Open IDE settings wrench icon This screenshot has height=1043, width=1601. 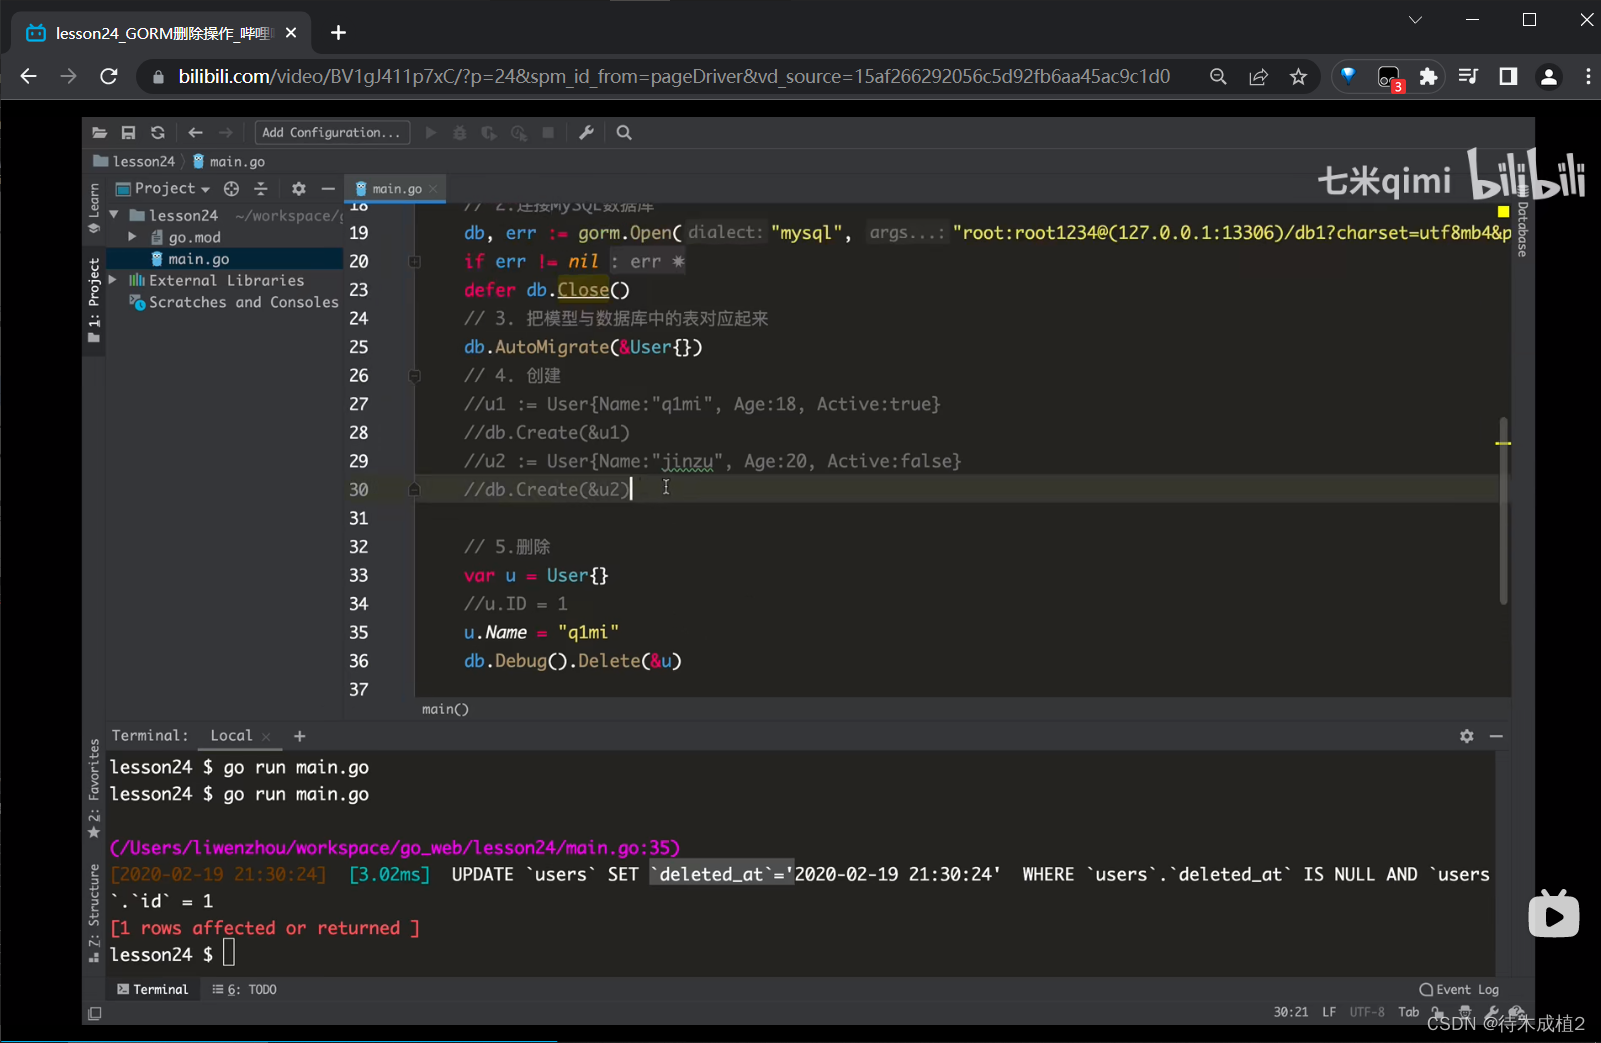tap(587, 132)
